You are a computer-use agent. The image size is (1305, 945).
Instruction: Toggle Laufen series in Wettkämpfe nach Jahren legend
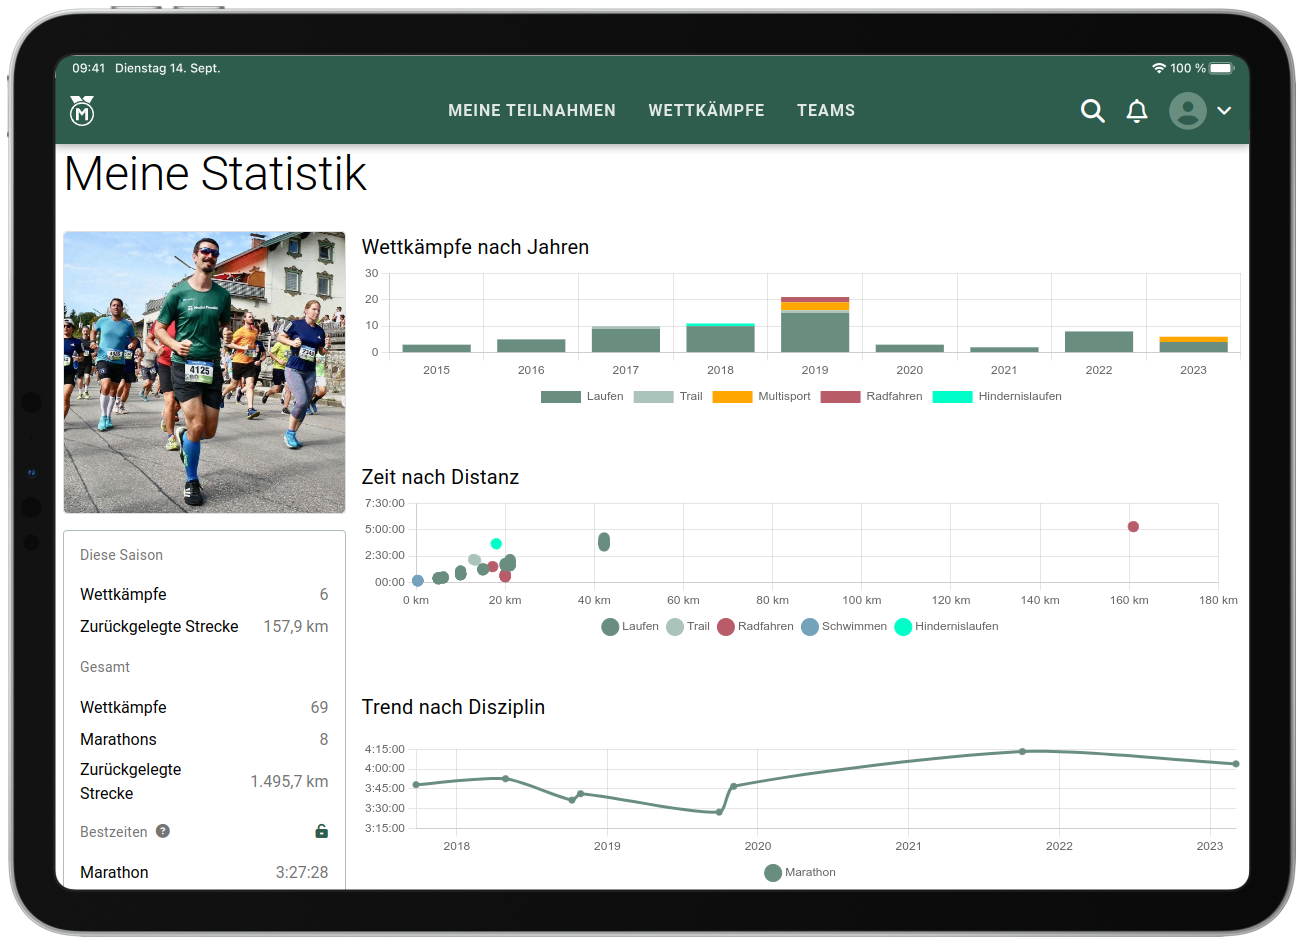[582, 397]
